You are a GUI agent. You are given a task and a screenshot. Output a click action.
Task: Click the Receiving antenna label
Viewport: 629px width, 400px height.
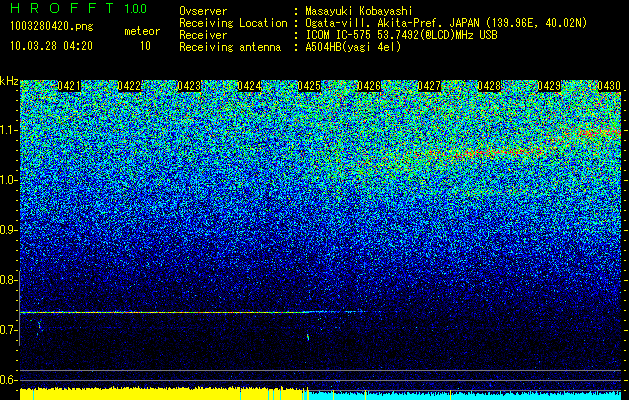pyautogui.click(x=230, y=47)
